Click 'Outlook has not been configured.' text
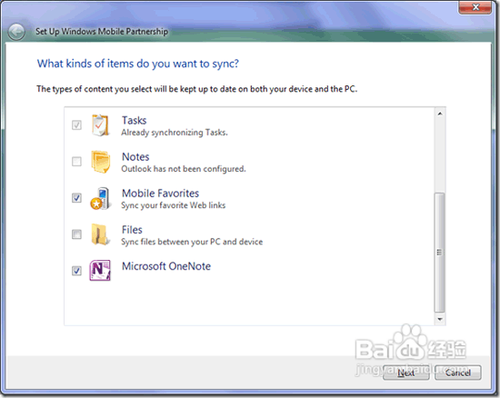This screenshot has height=398, width=500. 183,169
